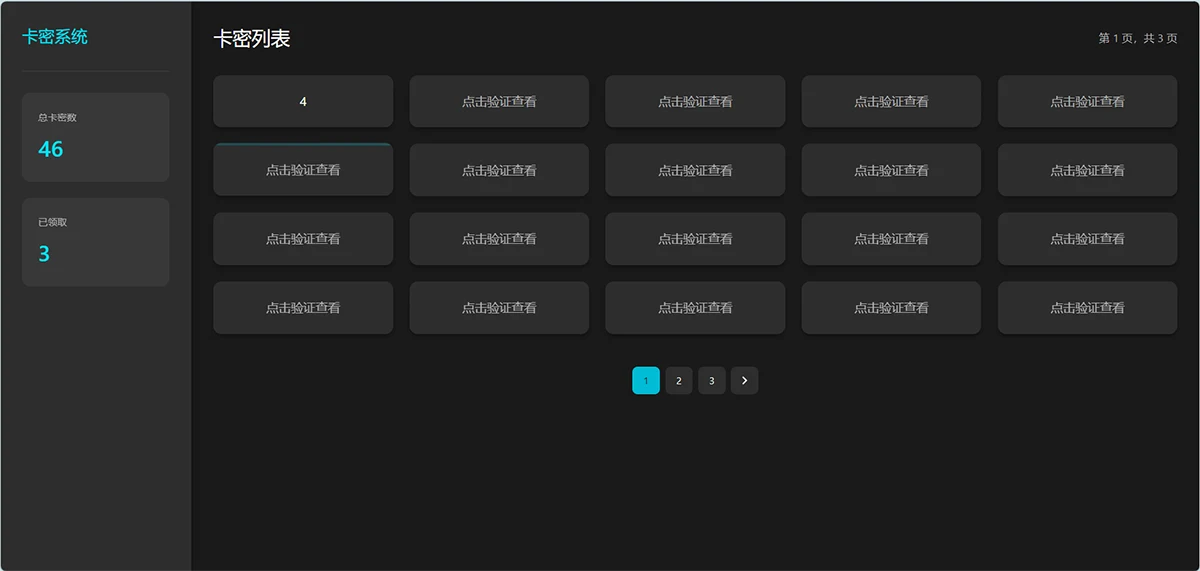Click the fourth card in third row

[891, 239]
